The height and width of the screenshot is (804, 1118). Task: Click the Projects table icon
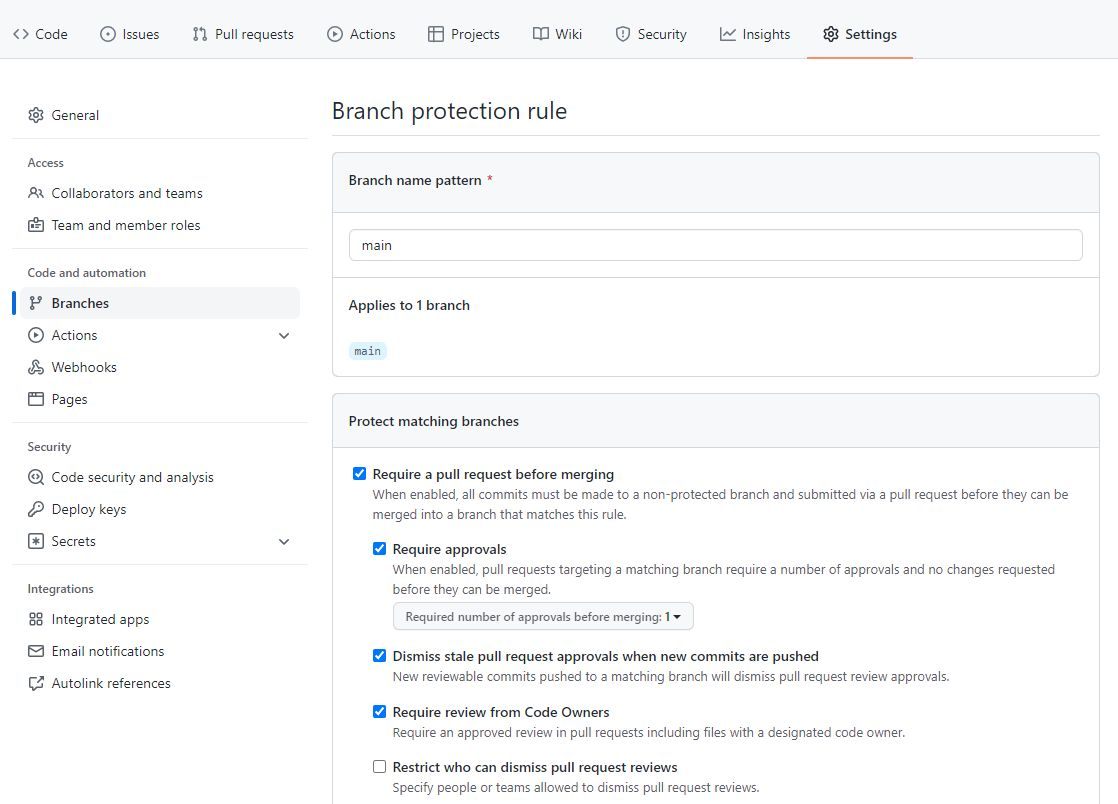[x=436, y=34]
